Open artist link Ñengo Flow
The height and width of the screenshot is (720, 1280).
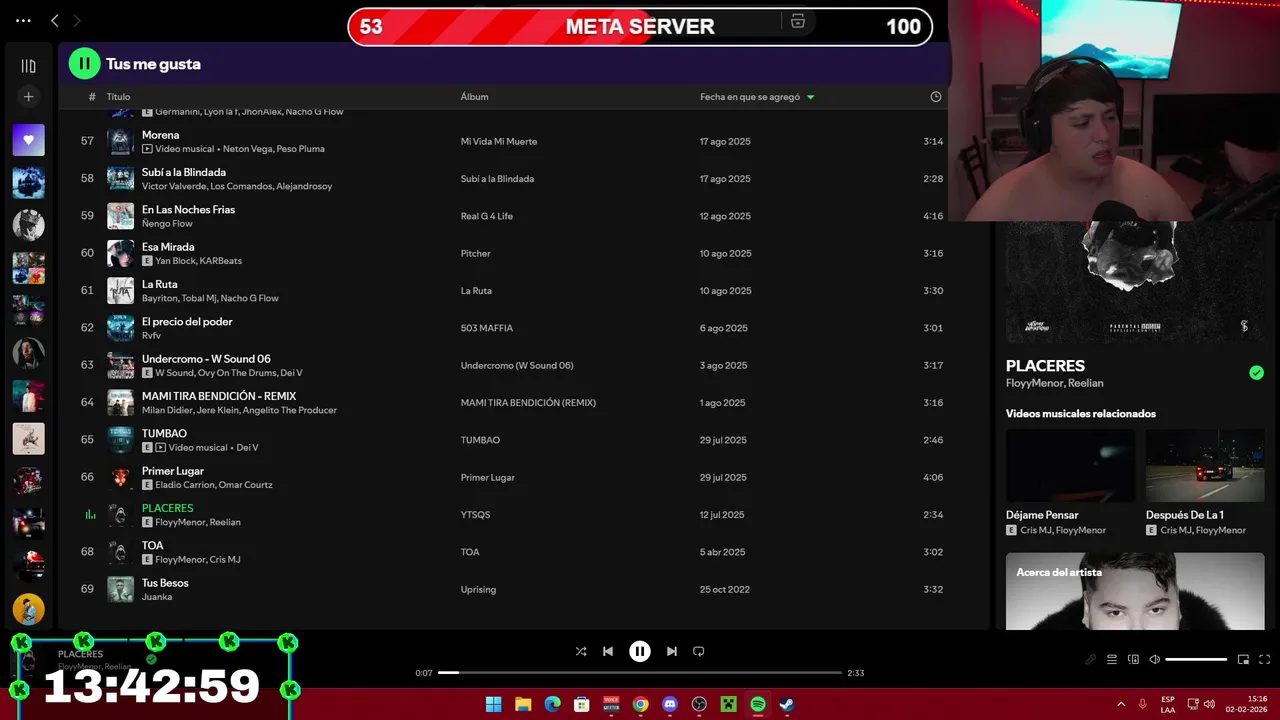click(x=167, y=224)
